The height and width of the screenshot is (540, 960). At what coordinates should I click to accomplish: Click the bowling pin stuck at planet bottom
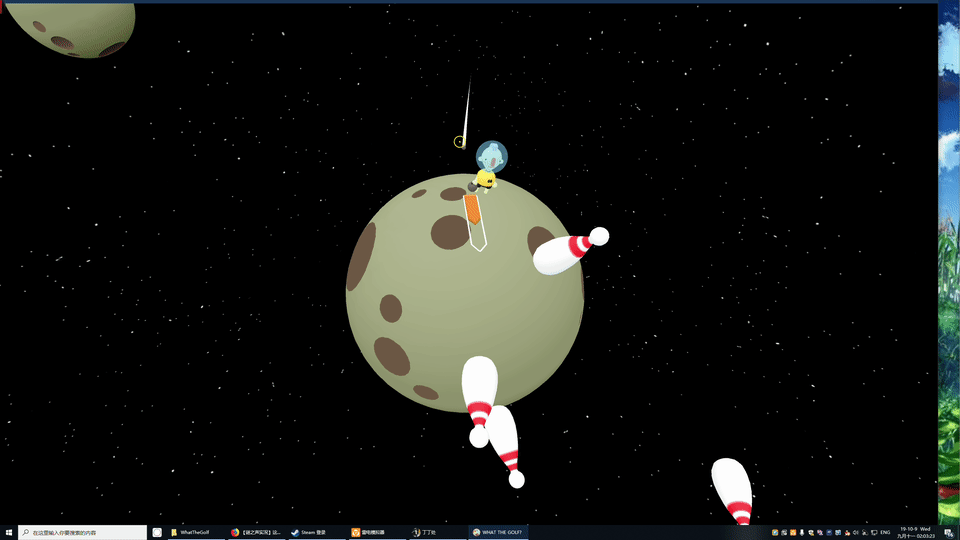[x=479, y=400]
